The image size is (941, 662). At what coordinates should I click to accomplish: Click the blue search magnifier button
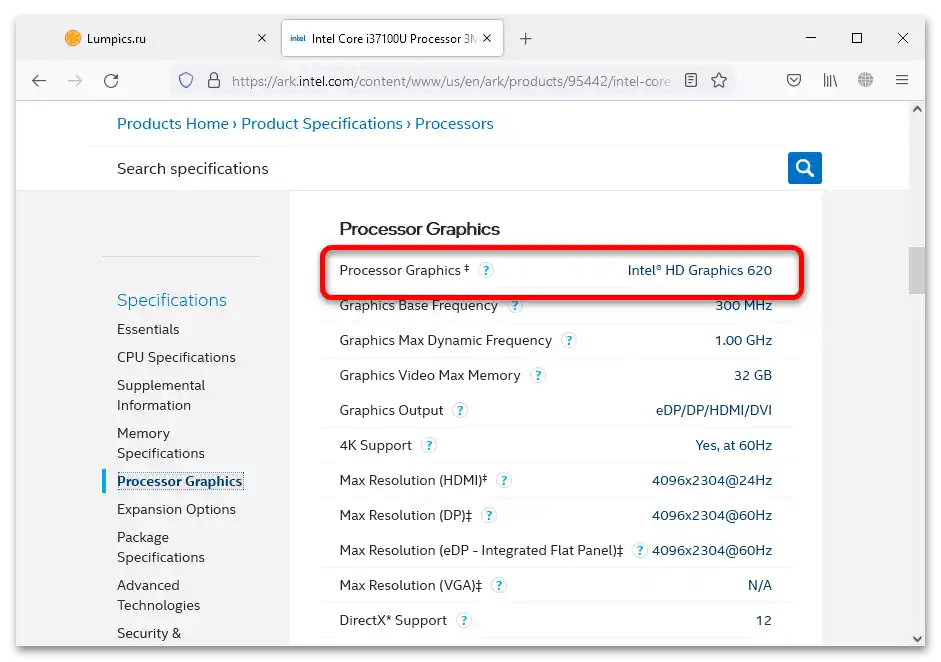(x=804, y=168)
